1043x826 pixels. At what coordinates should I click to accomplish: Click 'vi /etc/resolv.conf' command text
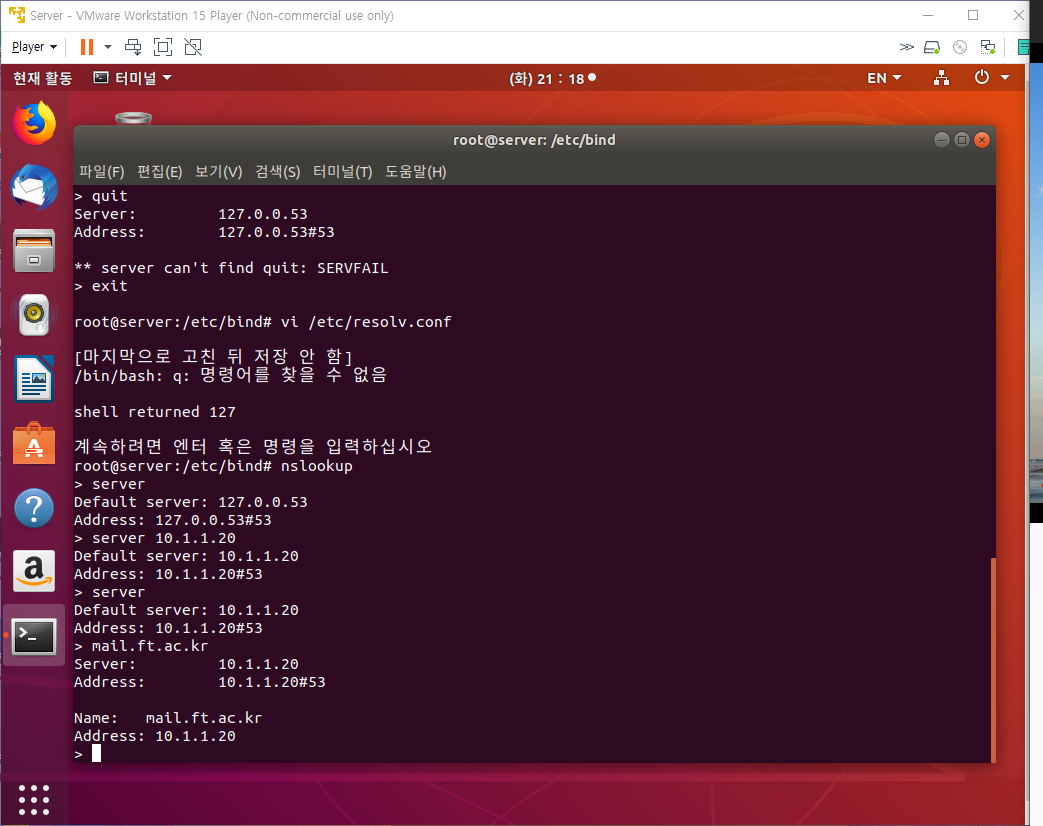[366, 322]
